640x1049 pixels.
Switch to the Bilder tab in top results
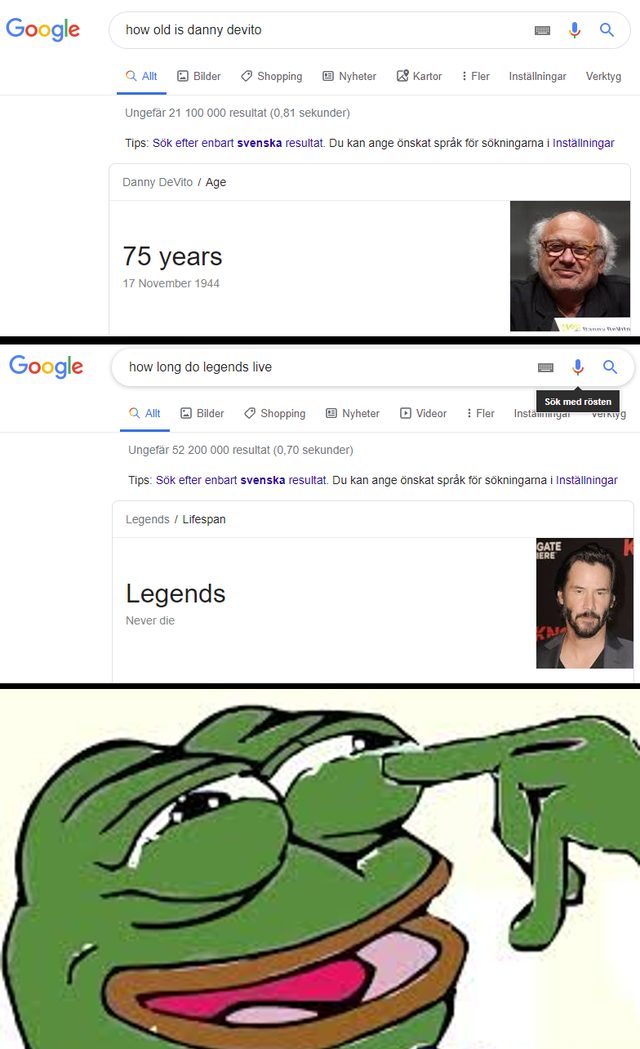click(x=199, y=76)
